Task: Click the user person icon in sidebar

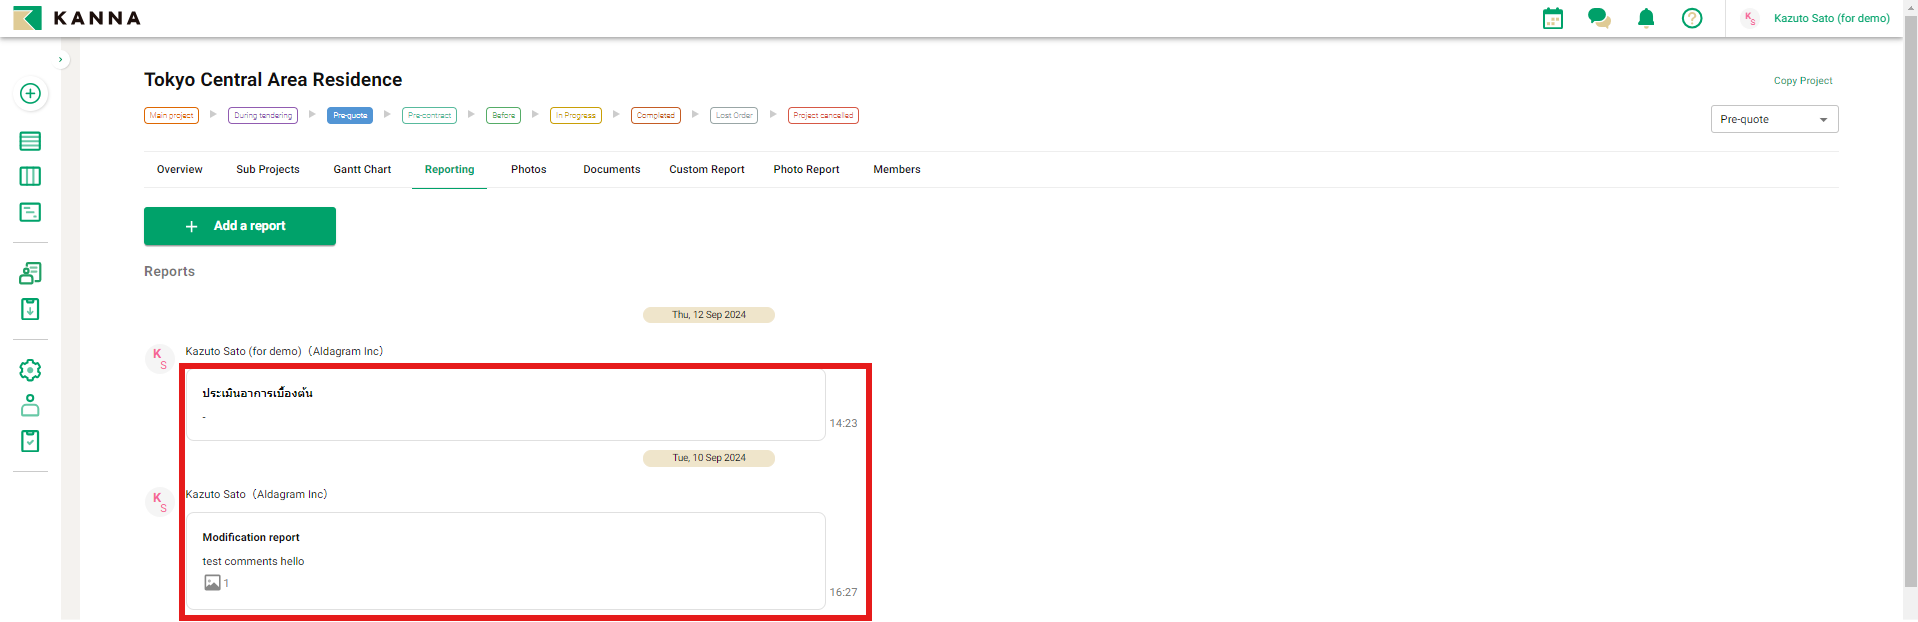Action: click(30, 405)
